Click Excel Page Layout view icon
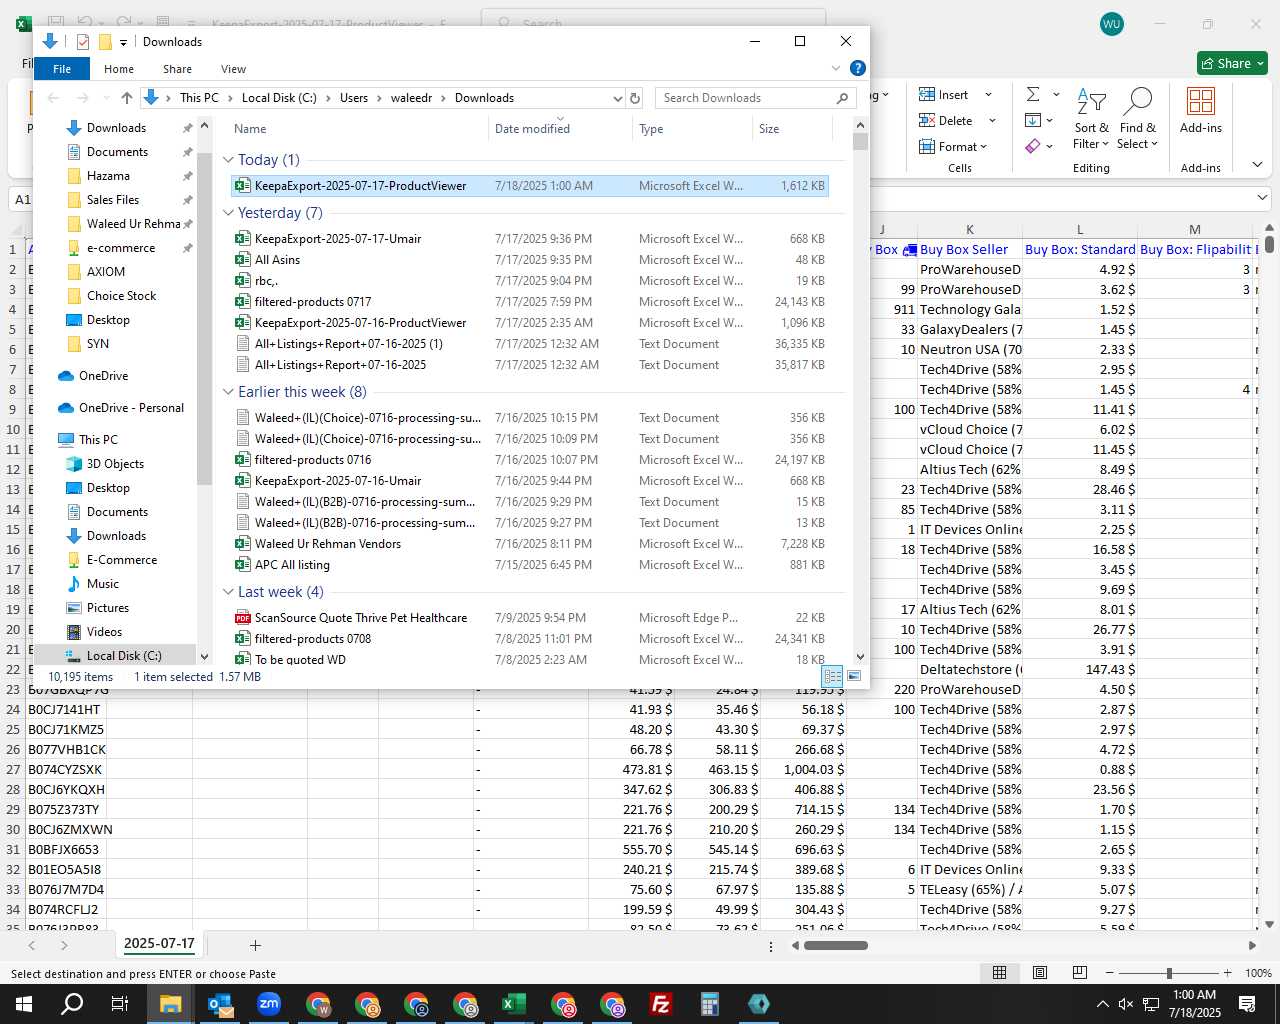This screenshot has width=1280, height=1024. click(1040, 972)
